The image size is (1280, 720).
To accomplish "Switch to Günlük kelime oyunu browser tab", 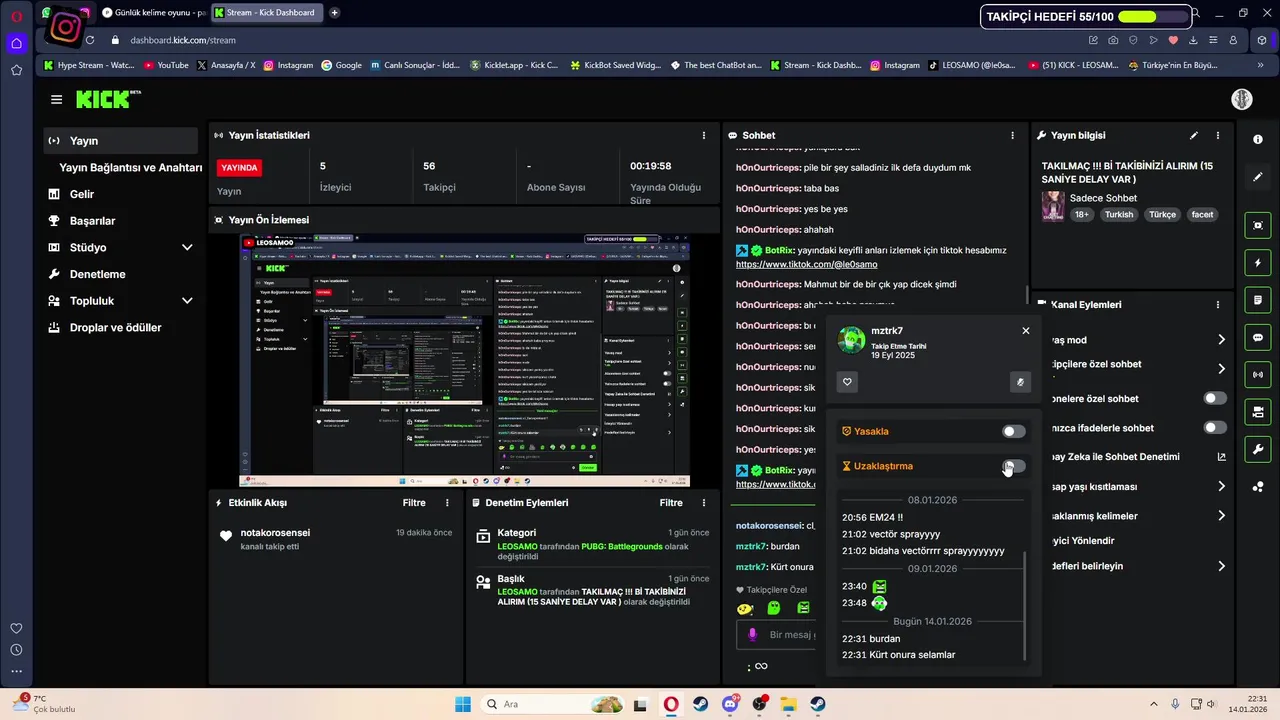I will tap(154, 13).
